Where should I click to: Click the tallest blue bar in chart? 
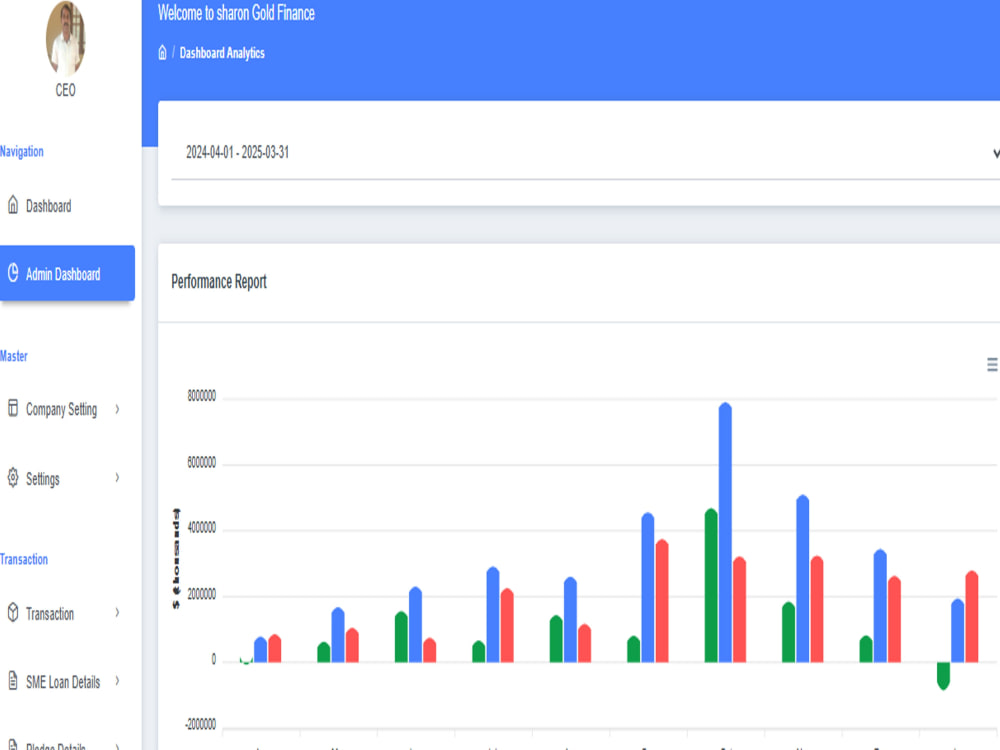[x=725, y=532]
